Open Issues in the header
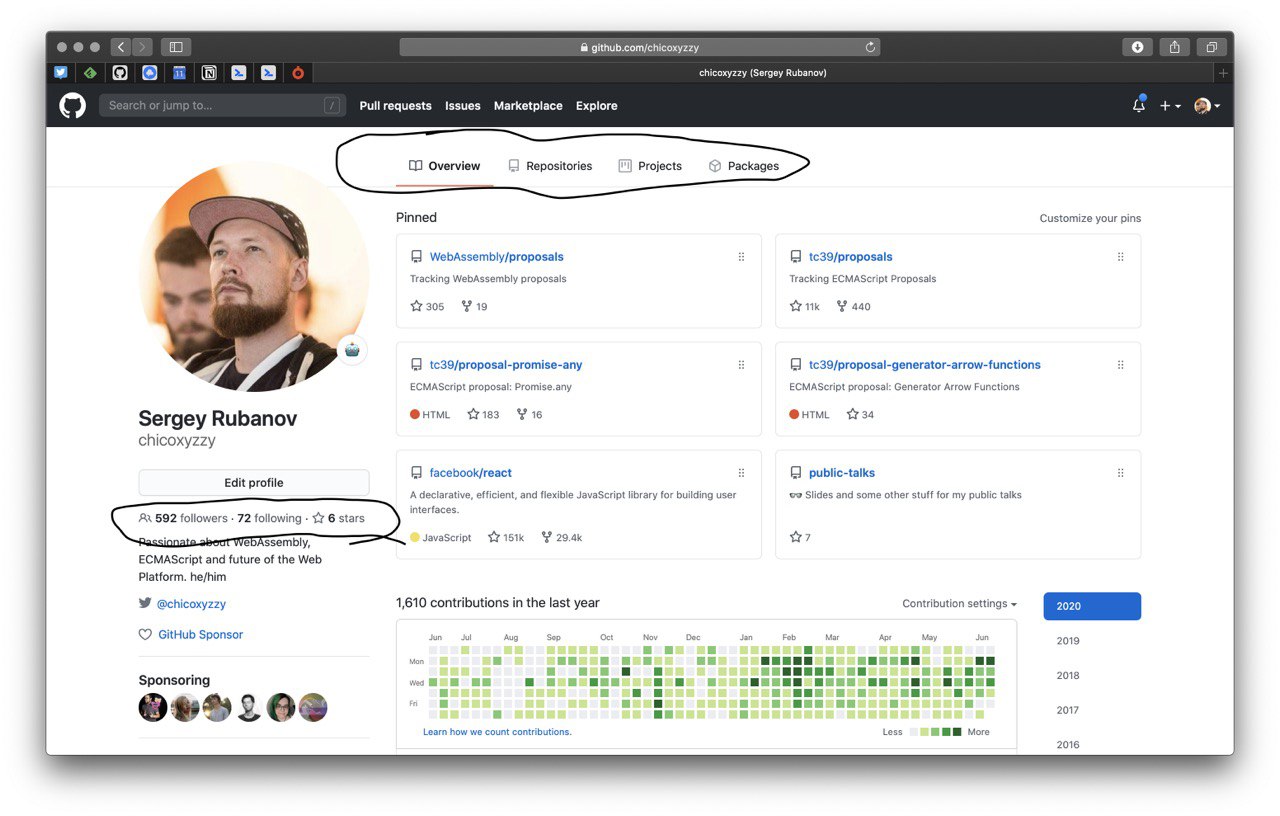 463,105
